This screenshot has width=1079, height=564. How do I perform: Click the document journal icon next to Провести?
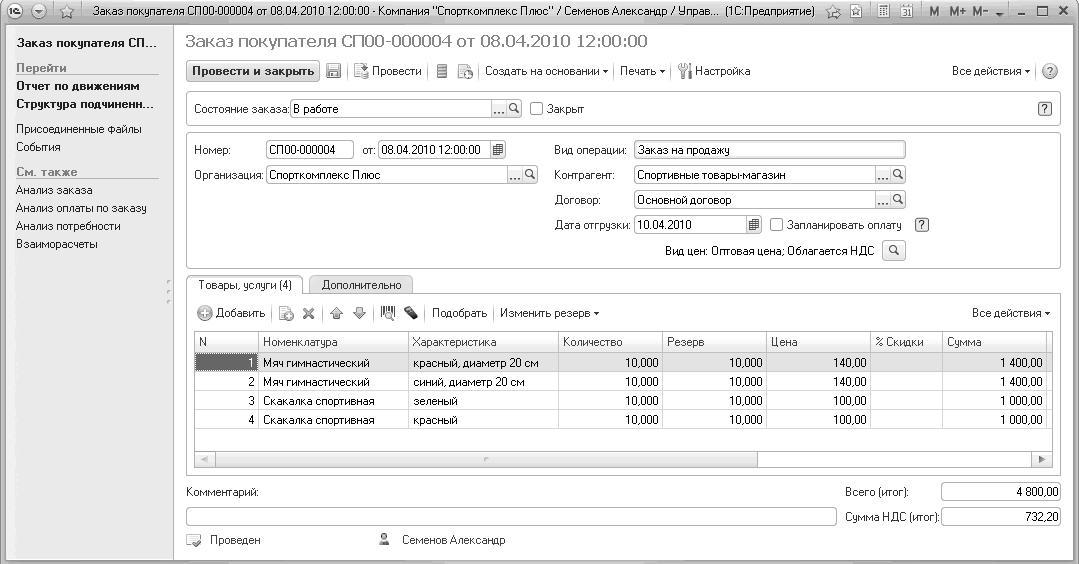tap(465, 72)
